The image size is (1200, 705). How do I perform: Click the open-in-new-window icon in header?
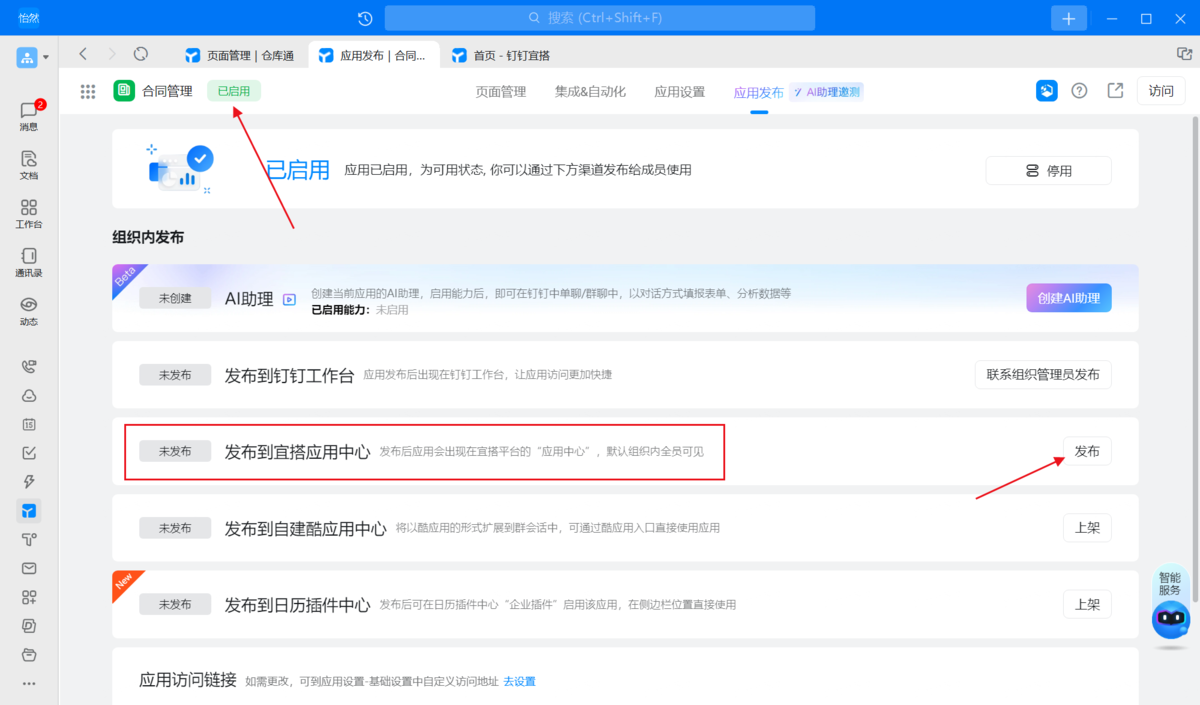coord(1115,91)
